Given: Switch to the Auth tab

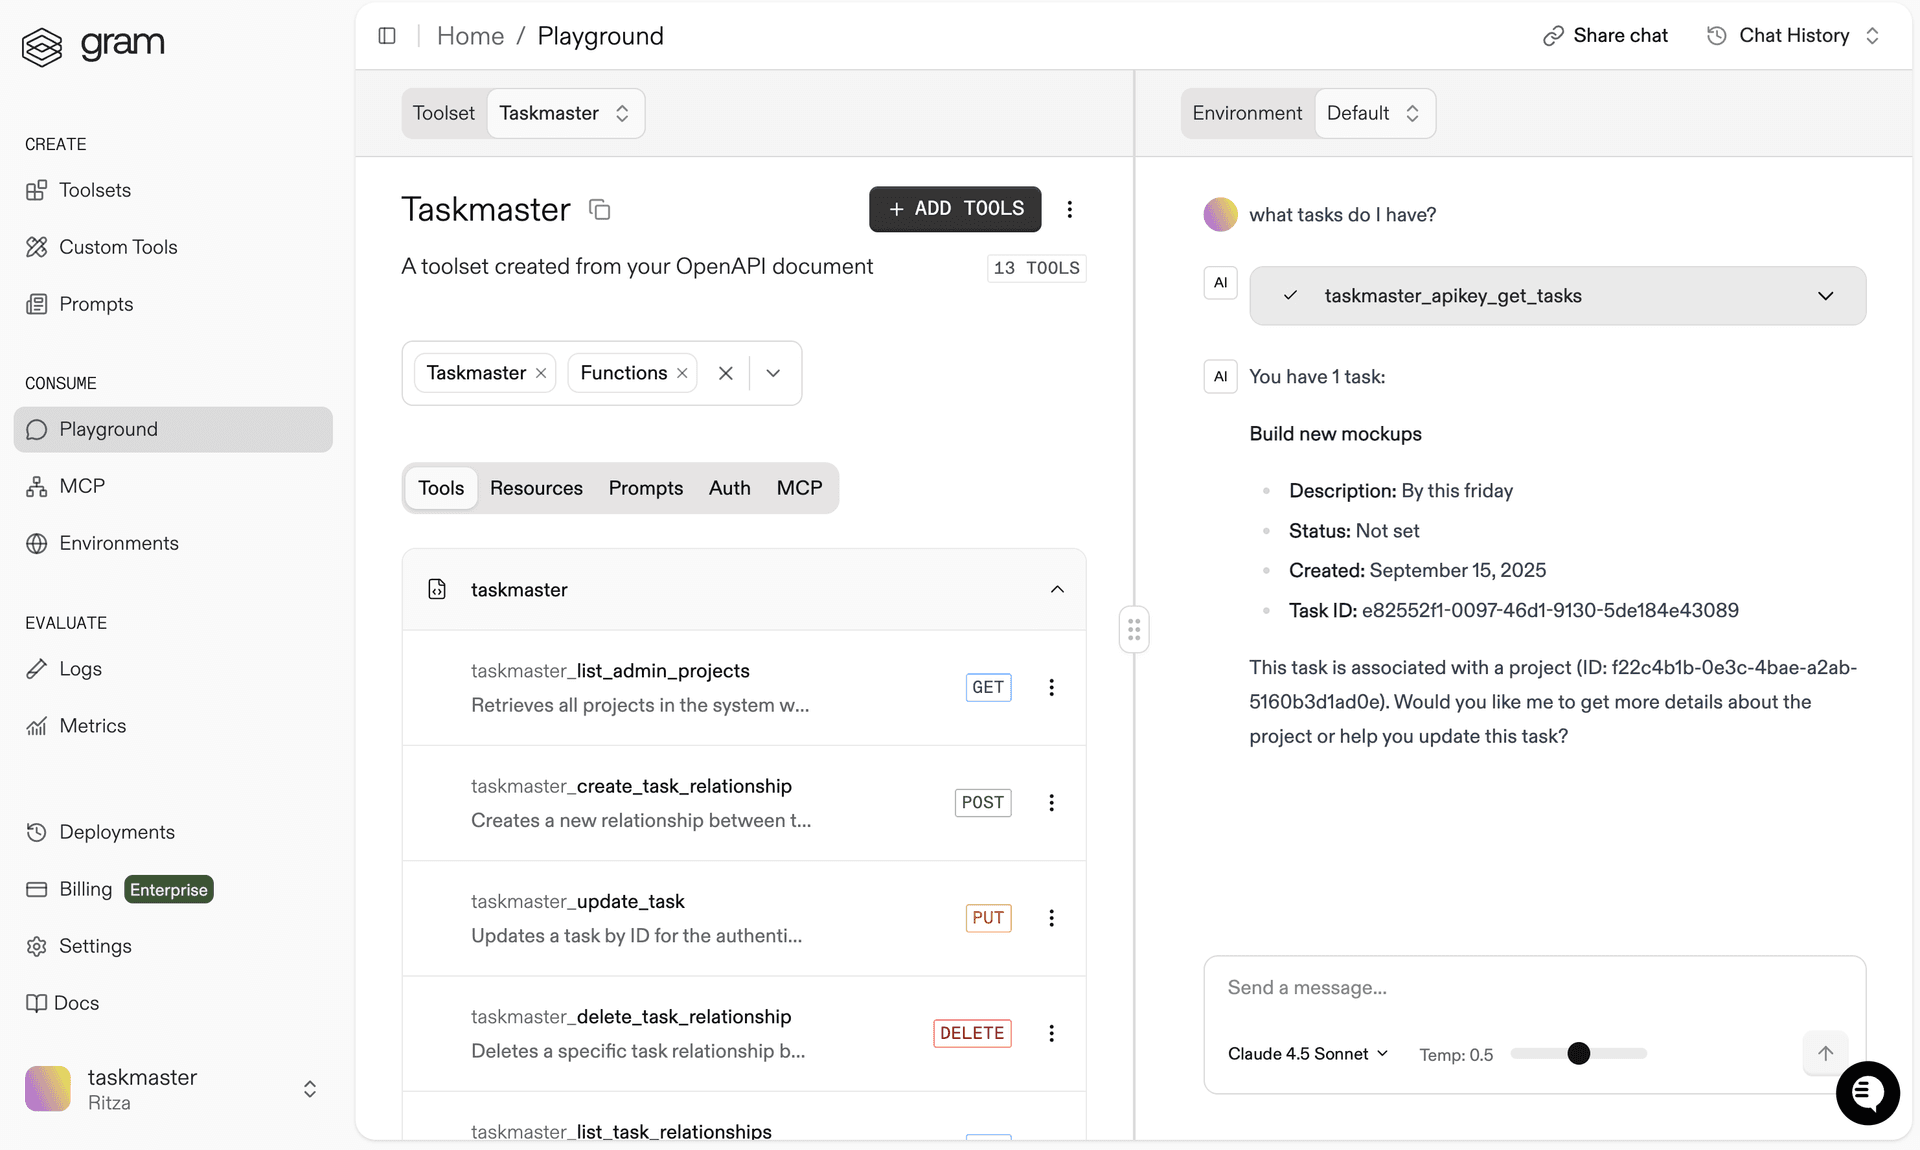Looking at the screenshot, I should 729,488.
